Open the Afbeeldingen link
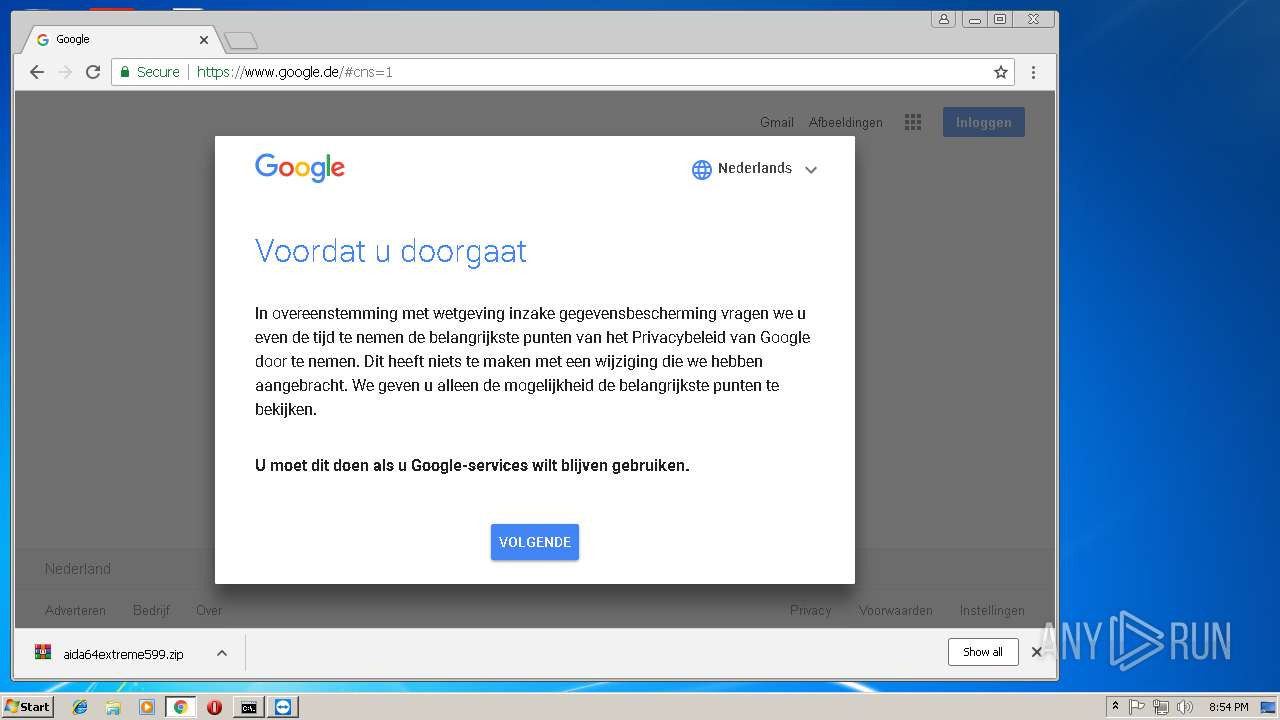 (x=846, y=122)
